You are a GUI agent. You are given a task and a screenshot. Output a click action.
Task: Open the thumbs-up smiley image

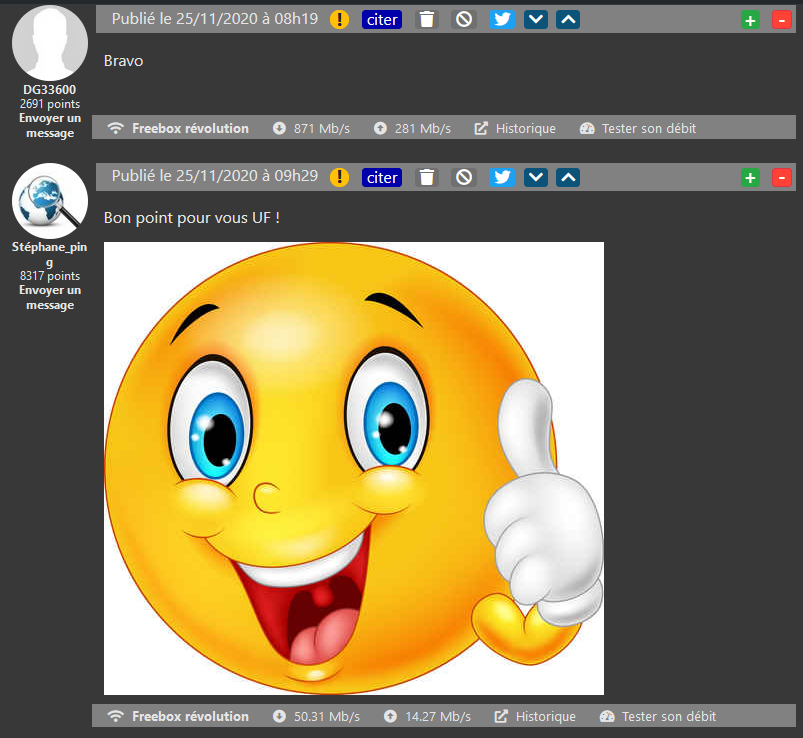(x=354, y=468)
